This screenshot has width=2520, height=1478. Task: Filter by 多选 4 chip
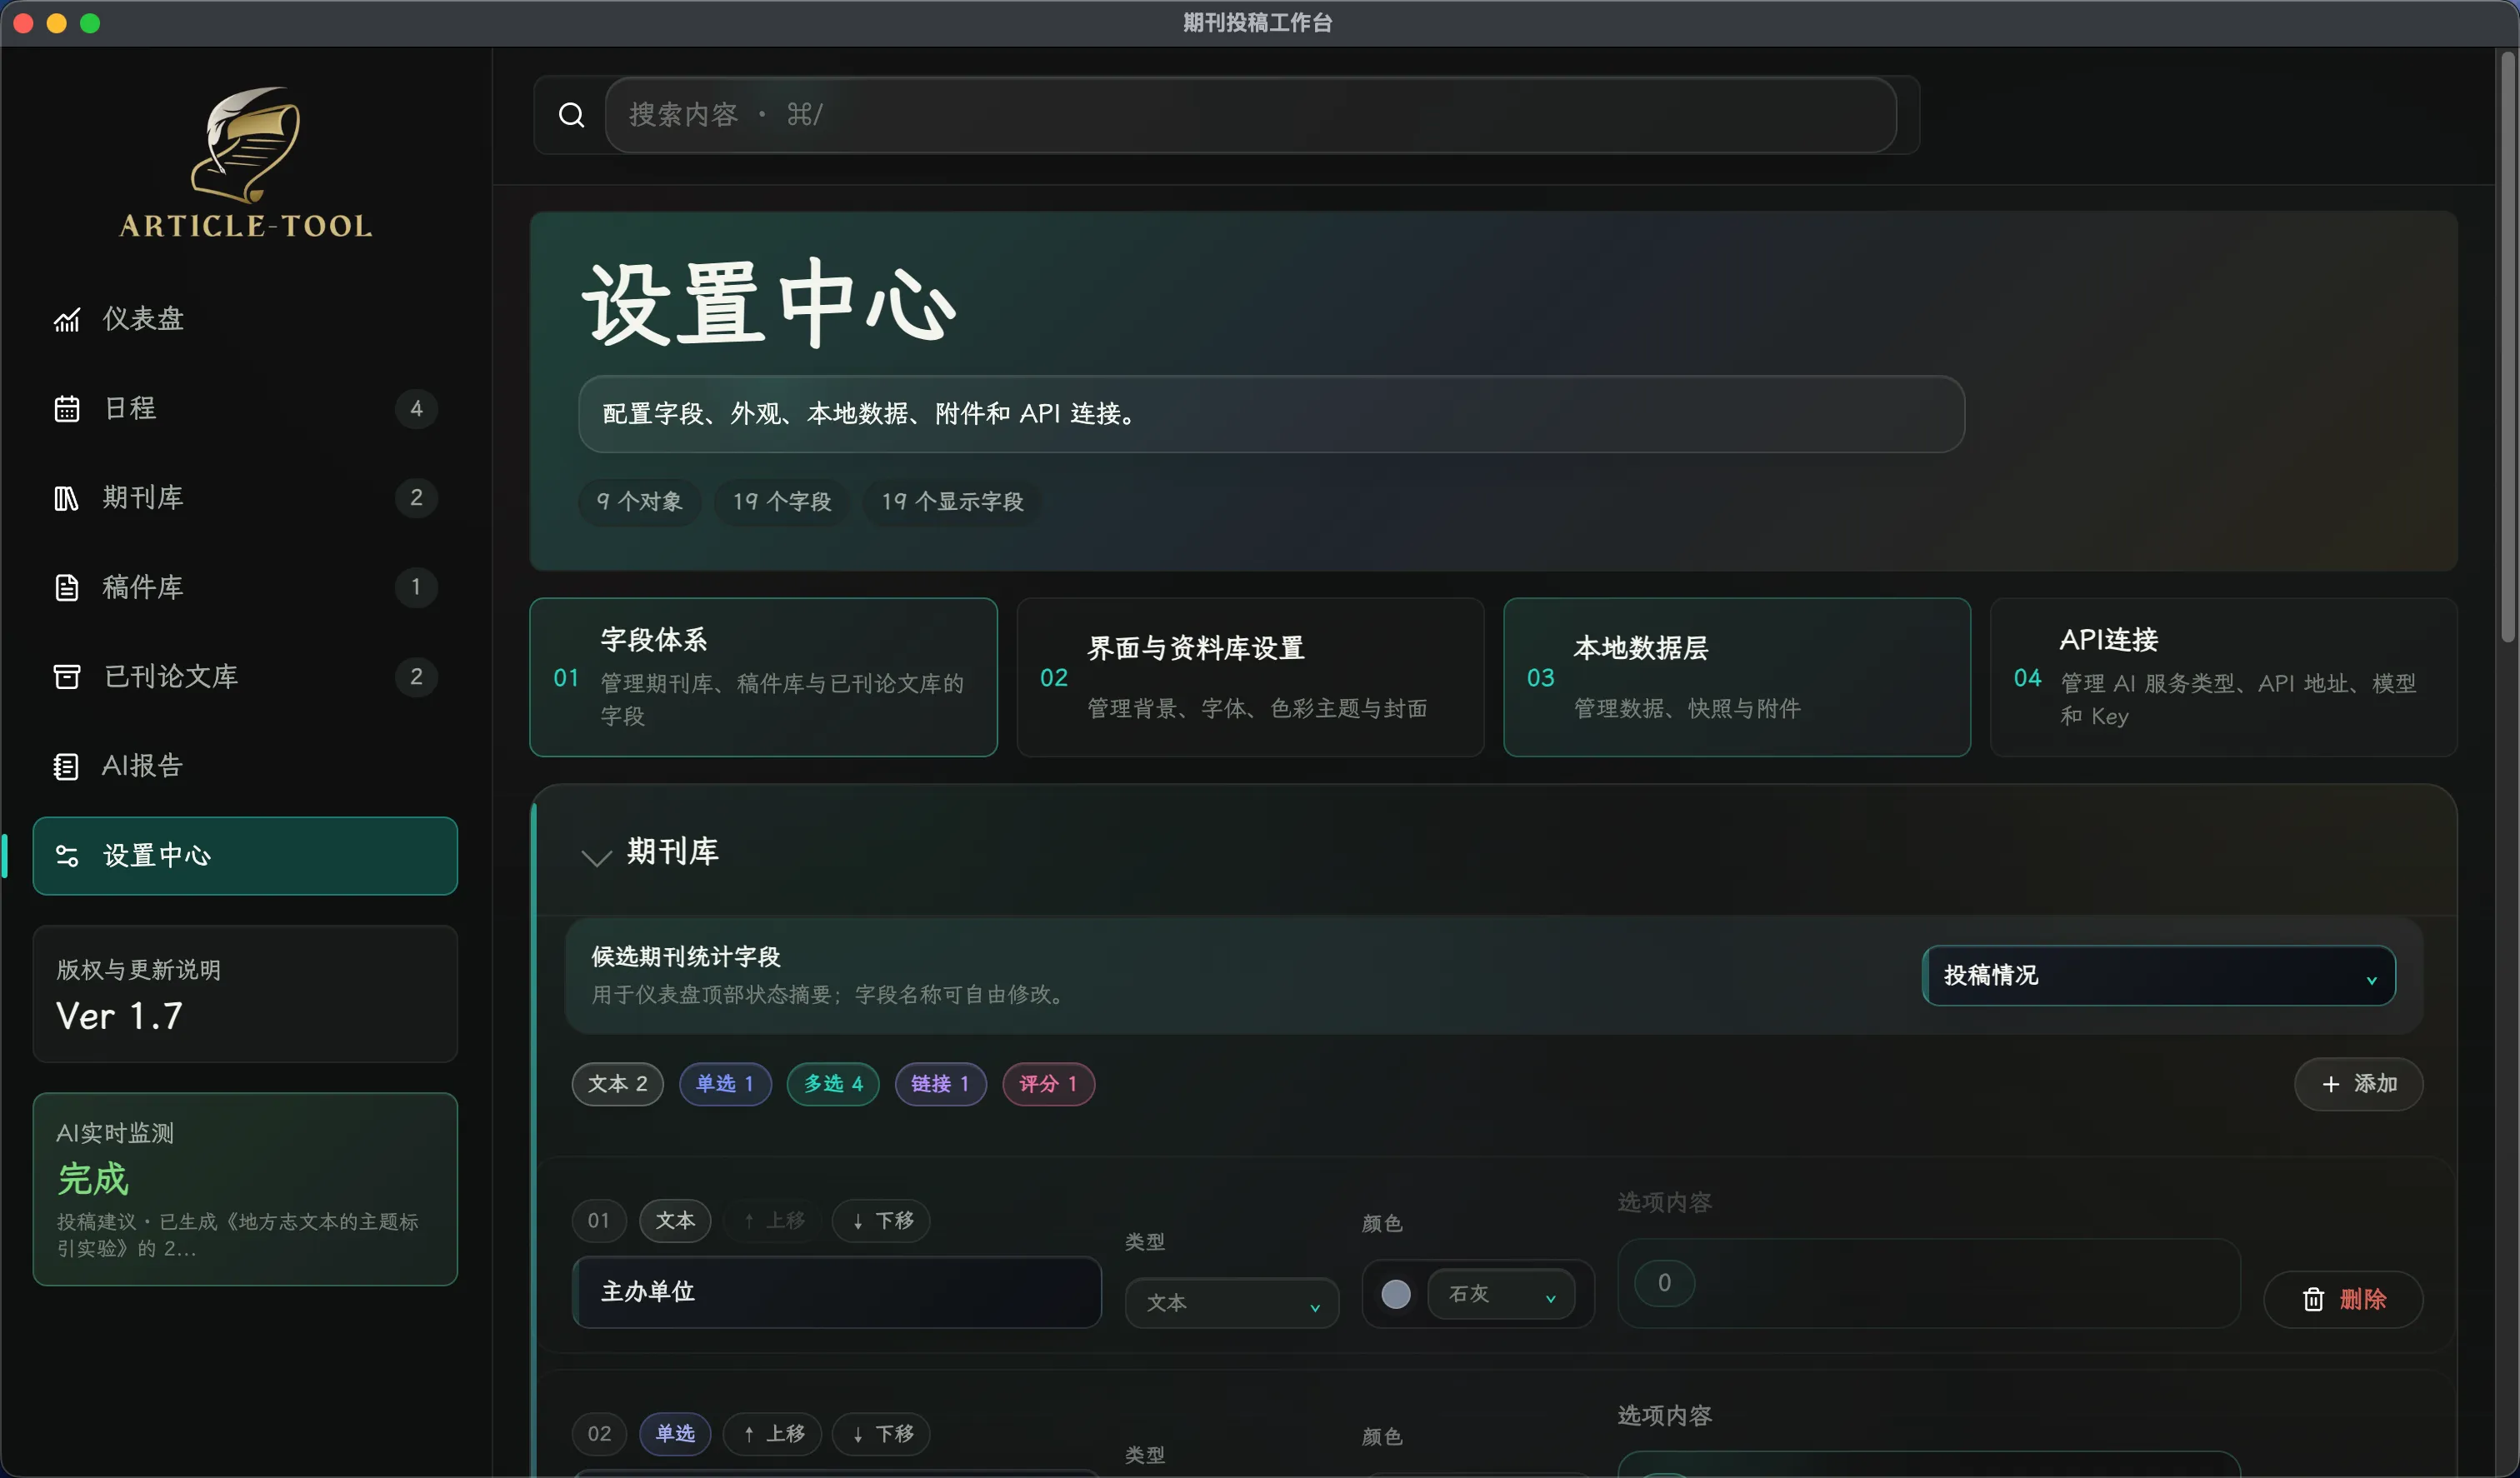833,1084
